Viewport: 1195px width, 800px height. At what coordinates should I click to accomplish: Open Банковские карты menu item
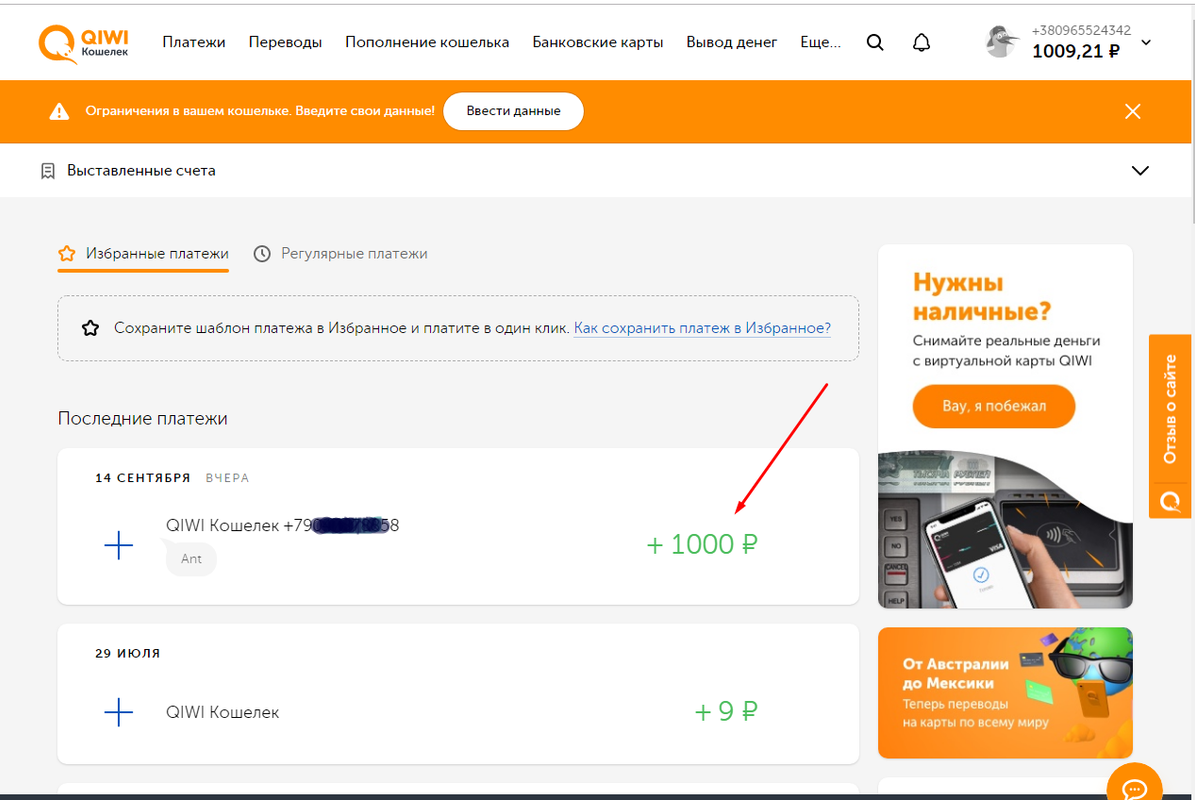598,42
